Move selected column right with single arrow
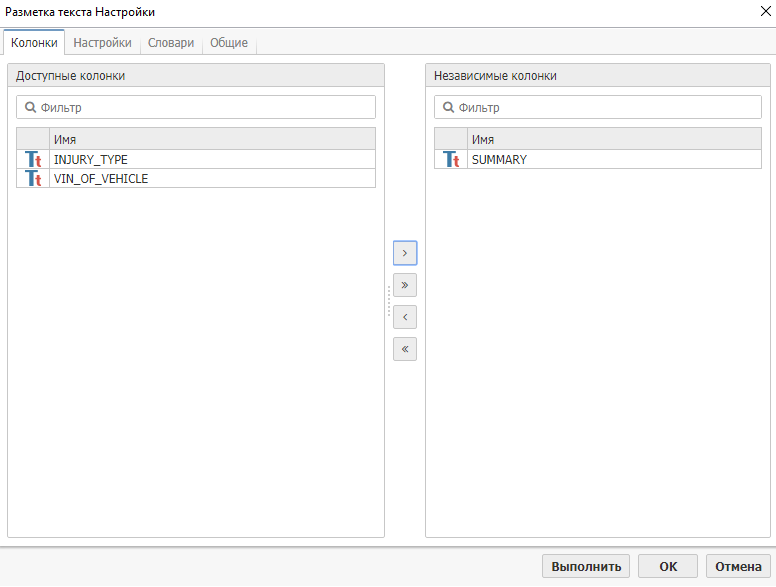This screenshot has height=587, width=776. pyautogui.click(x=405, y=253)
